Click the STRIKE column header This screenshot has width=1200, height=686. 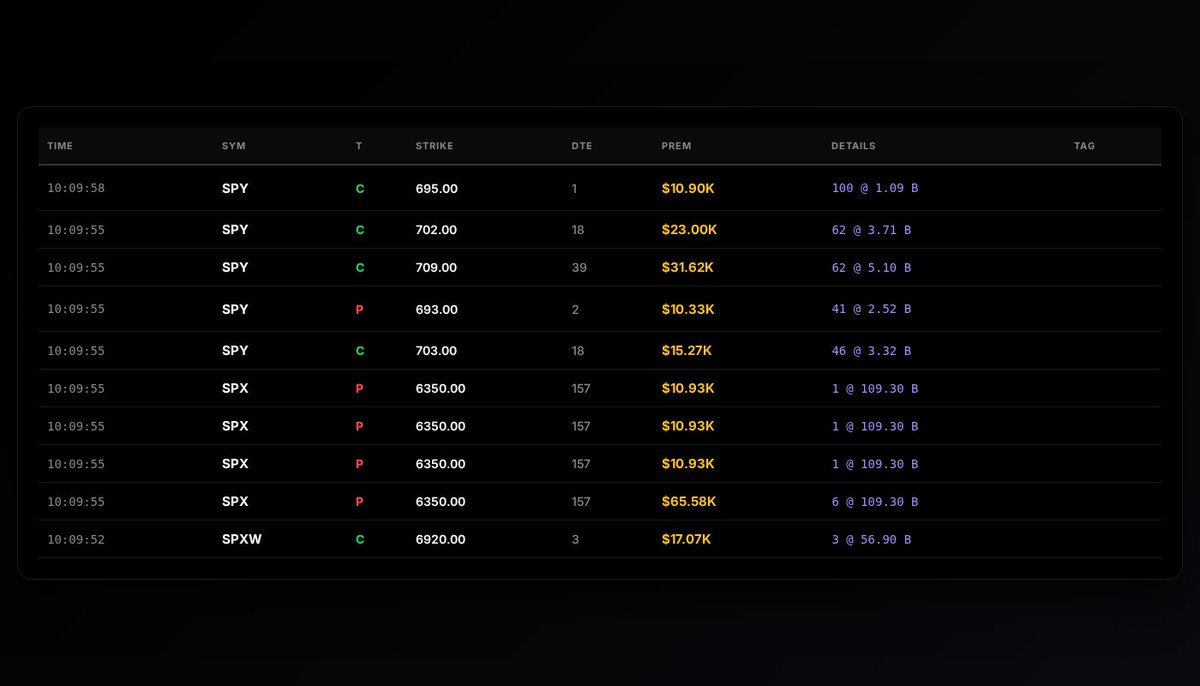434,145
